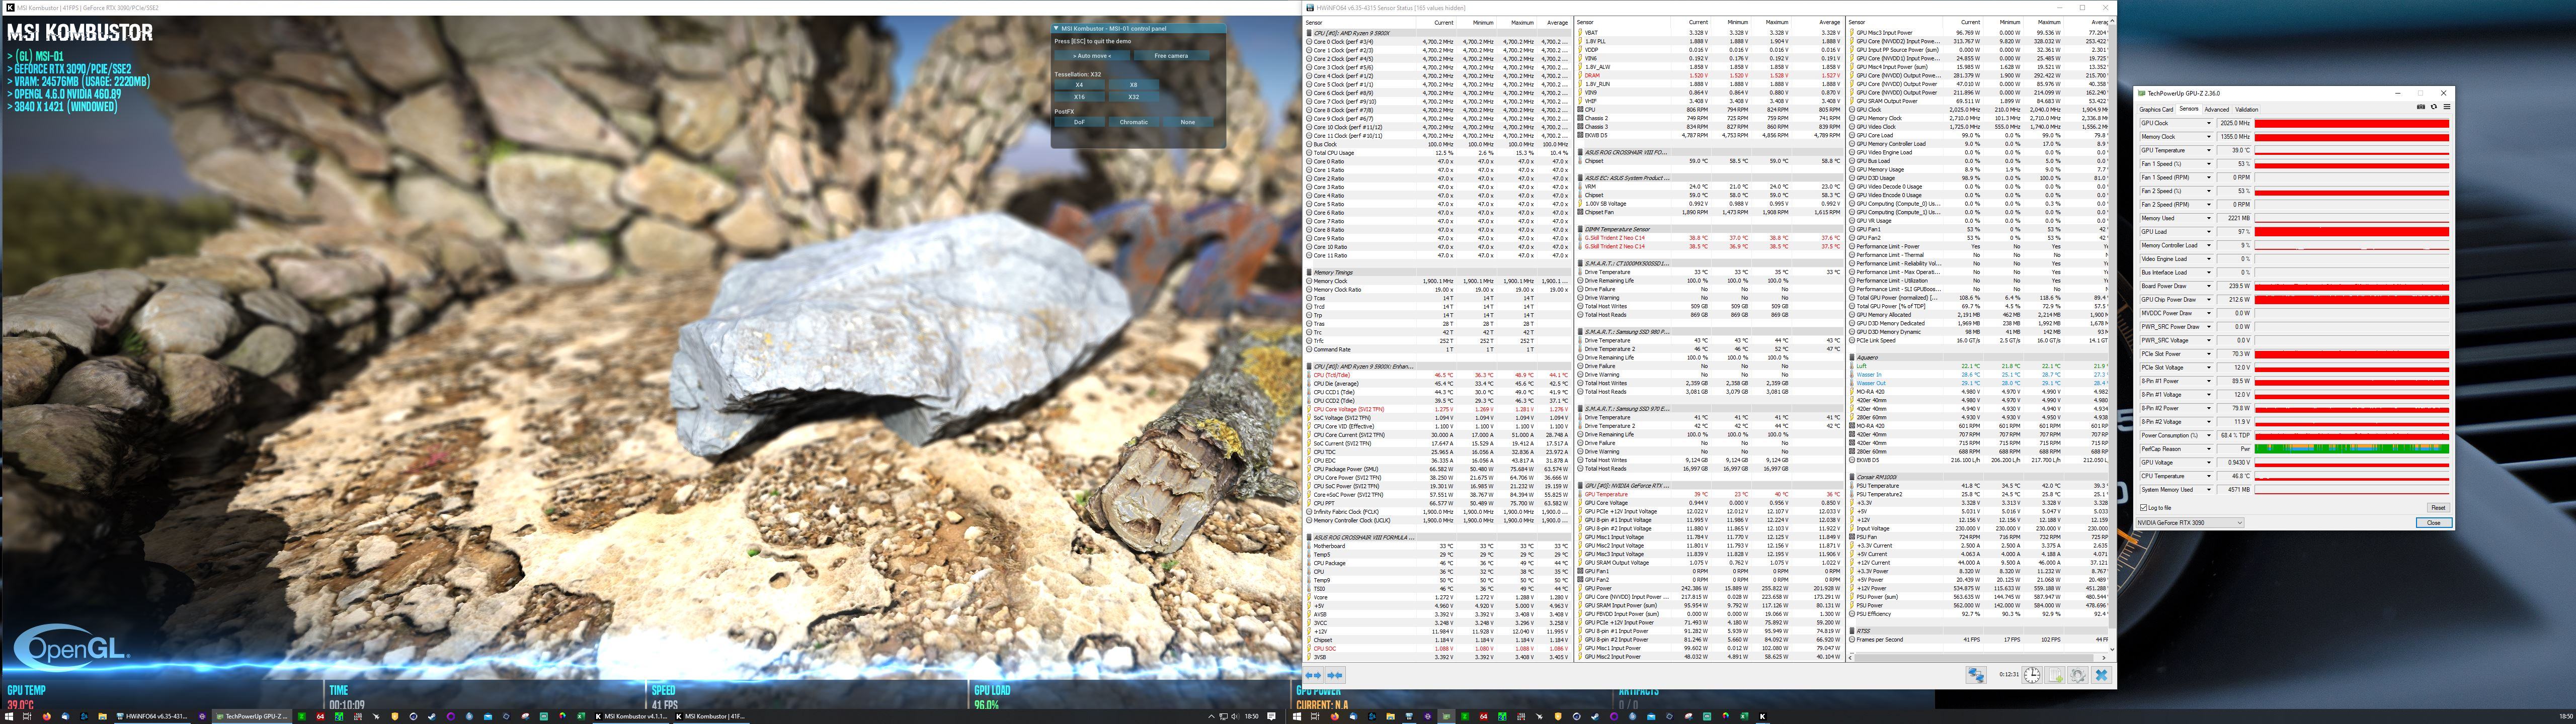The image size is (2576, 724).
Task: Toggle Log to file checkbox in GPU-Z
Action: coord(2143,507)
